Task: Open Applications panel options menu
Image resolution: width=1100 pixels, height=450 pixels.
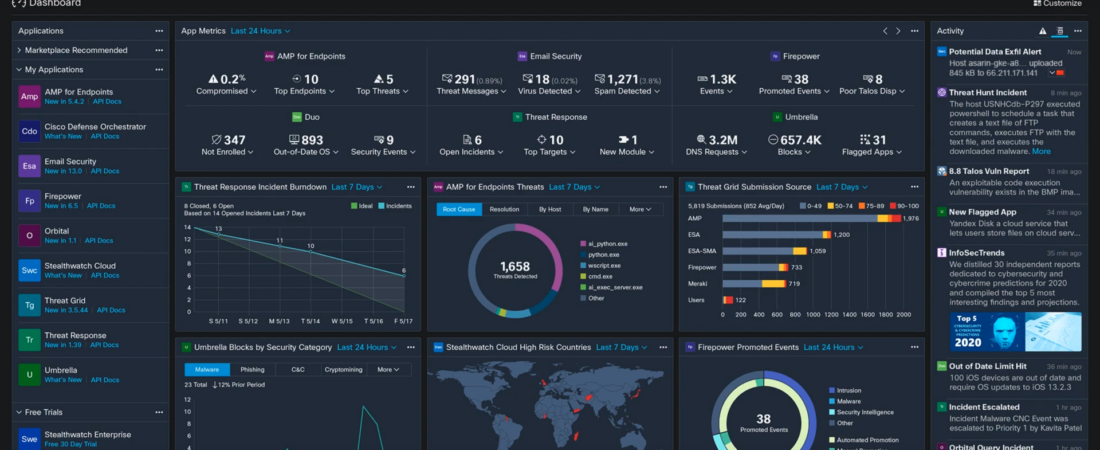Action: 159,31
